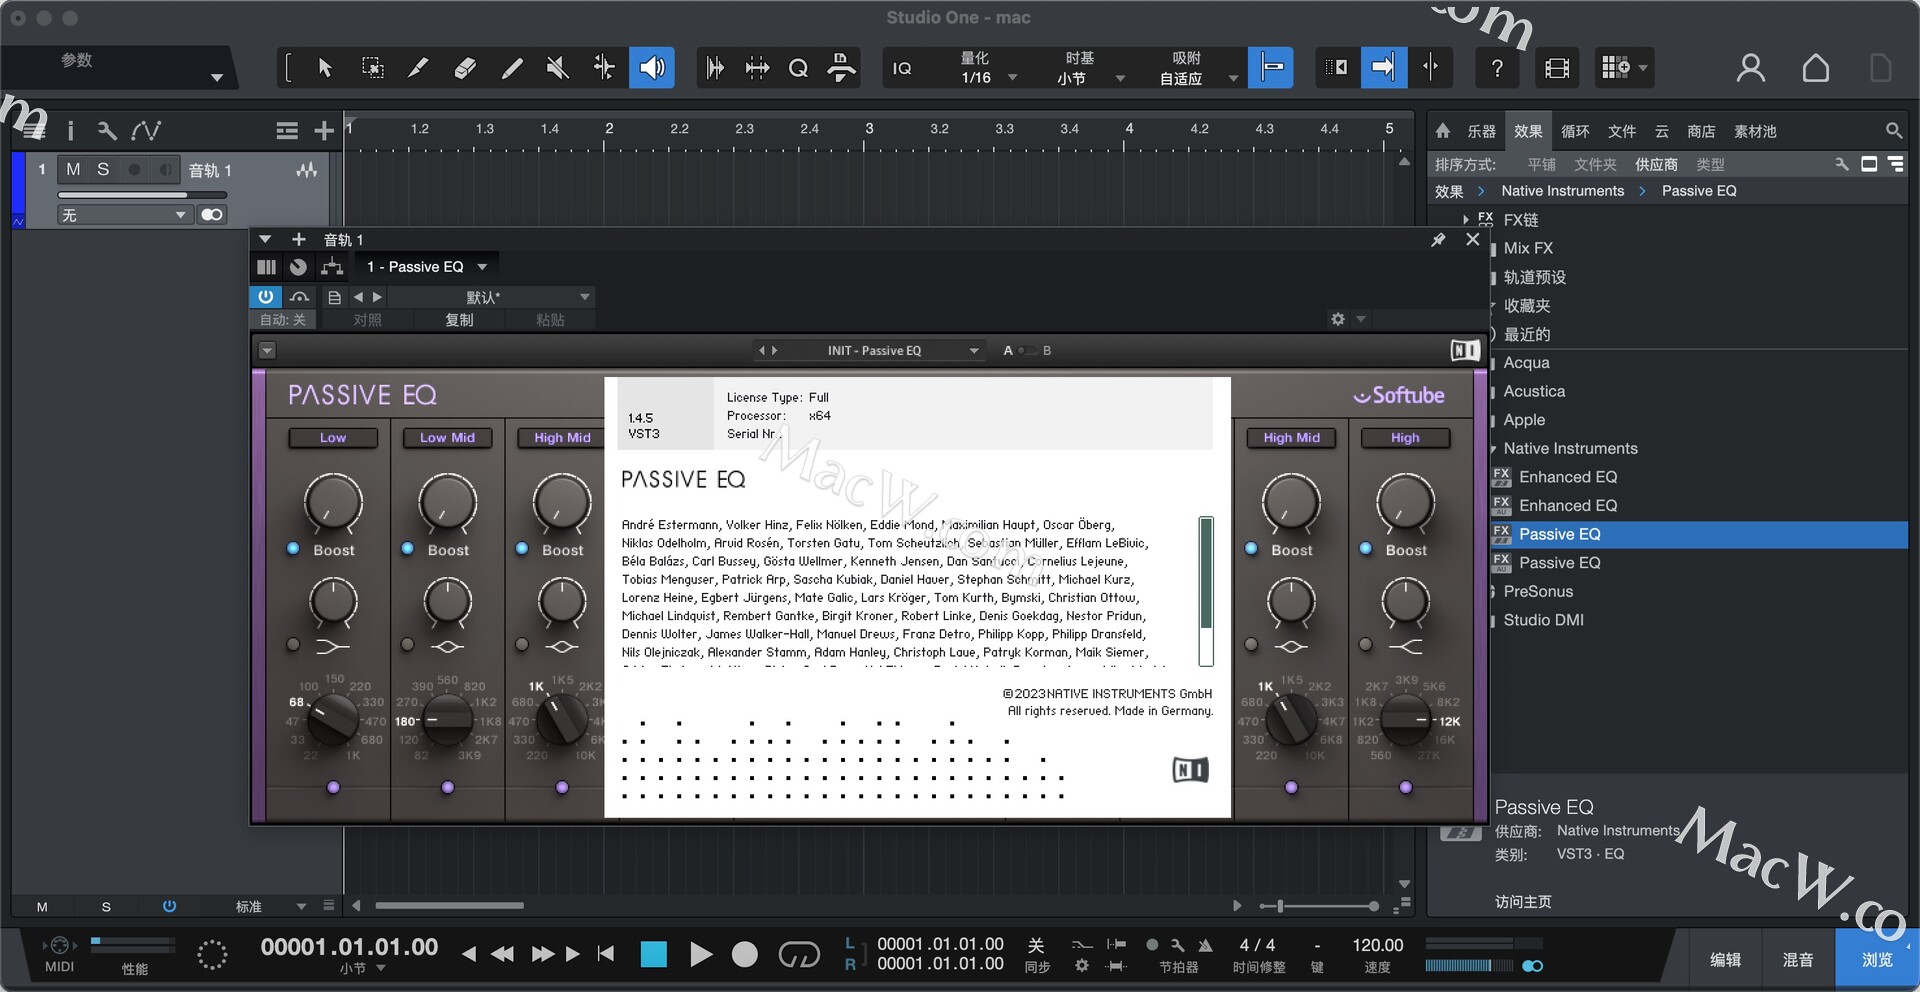Add a new track with plus icon

pyautogui.click(x=324, y=131)
